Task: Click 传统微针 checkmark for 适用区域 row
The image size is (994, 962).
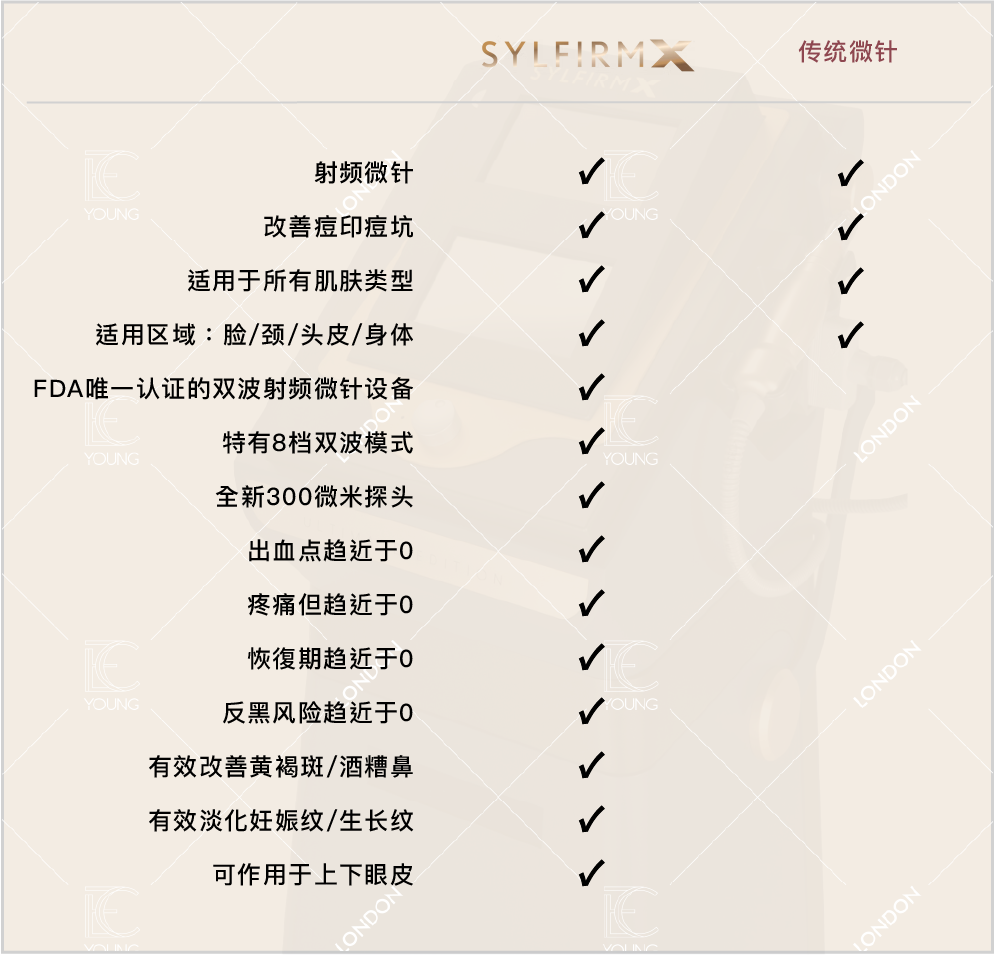Action: point(850,334)
